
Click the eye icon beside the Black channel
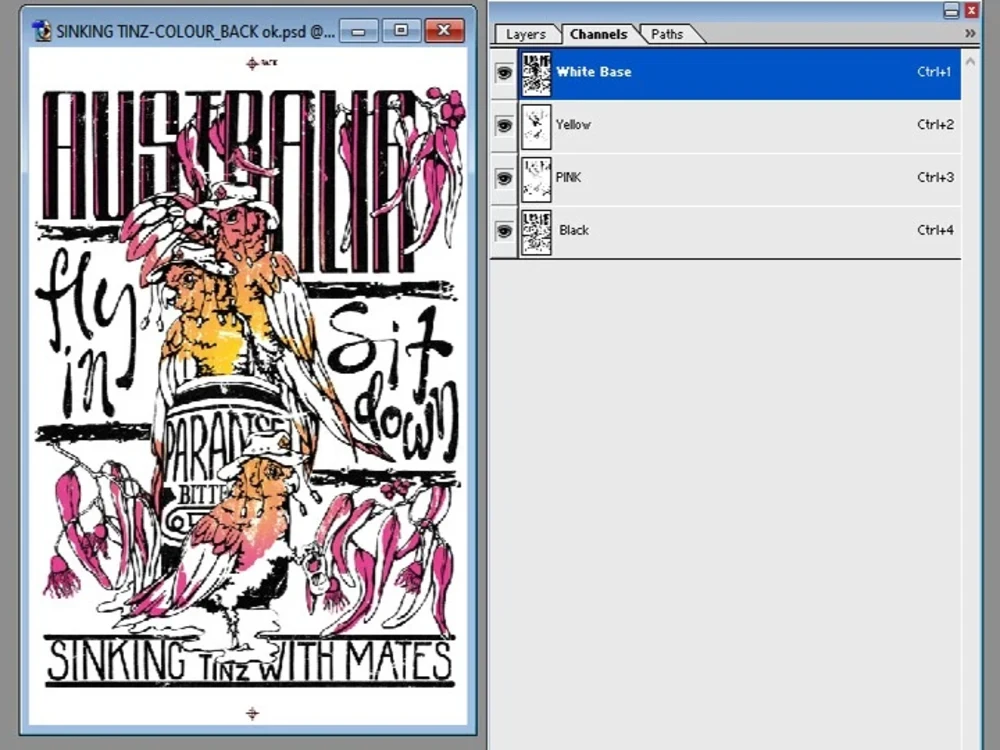tap(504, 230)
